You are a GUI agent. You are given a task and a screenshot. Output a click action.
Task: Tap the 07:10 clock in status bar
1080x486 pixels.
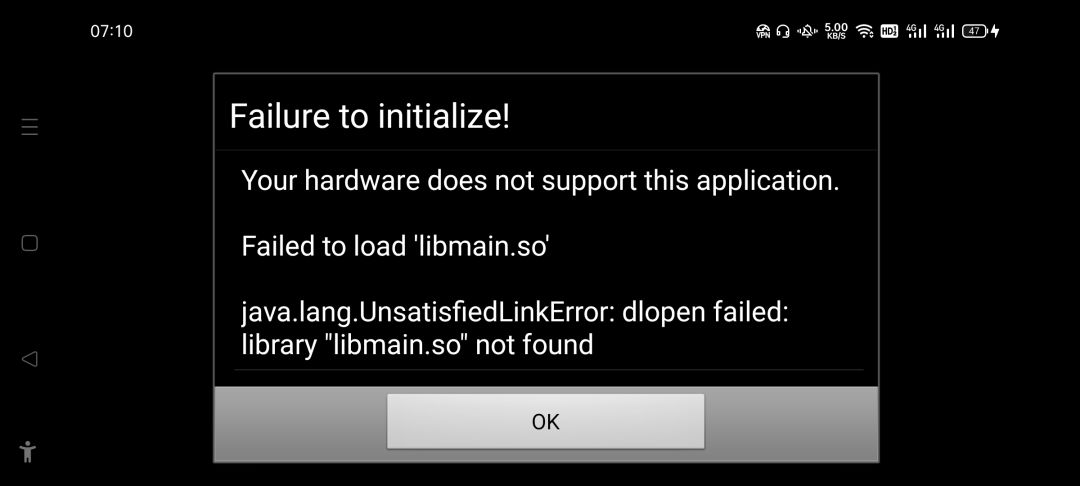[x=111, y=31]
